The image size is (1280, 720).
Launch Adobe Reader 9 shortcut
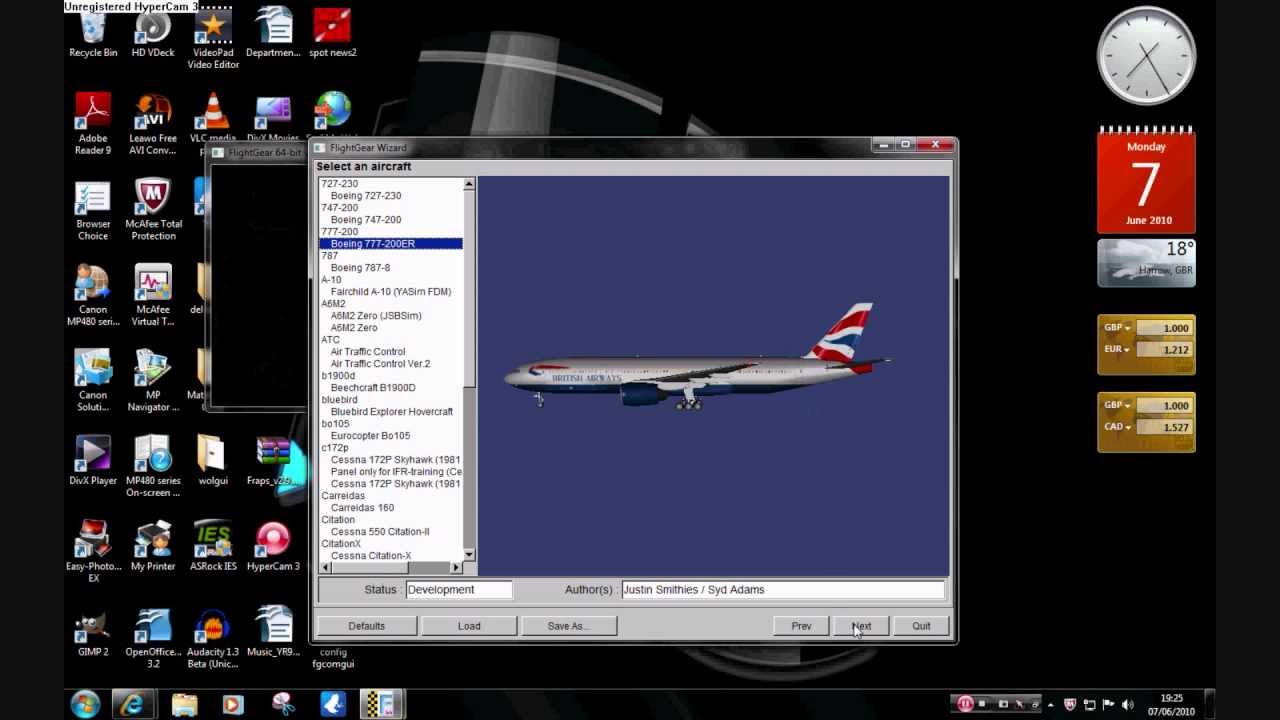tap(93, 124)
